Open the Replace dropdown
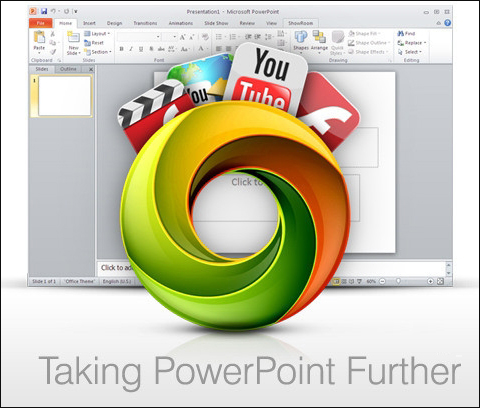This screenshot has height=408, width=480. [x=412, y=43]
